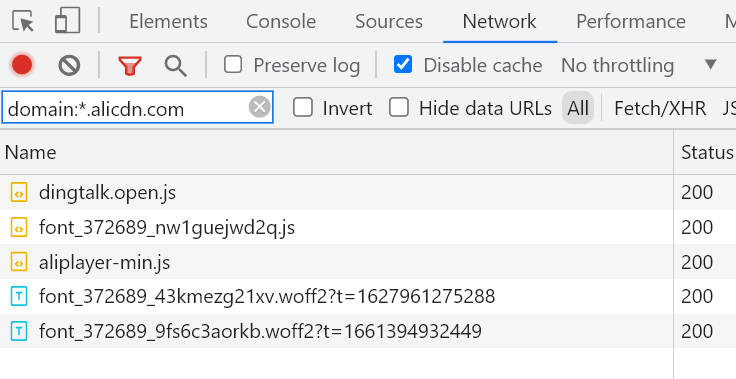Open network search with magnifier icon
The image size is (736, 379).
pyautogui.click(x=176, y=66)
